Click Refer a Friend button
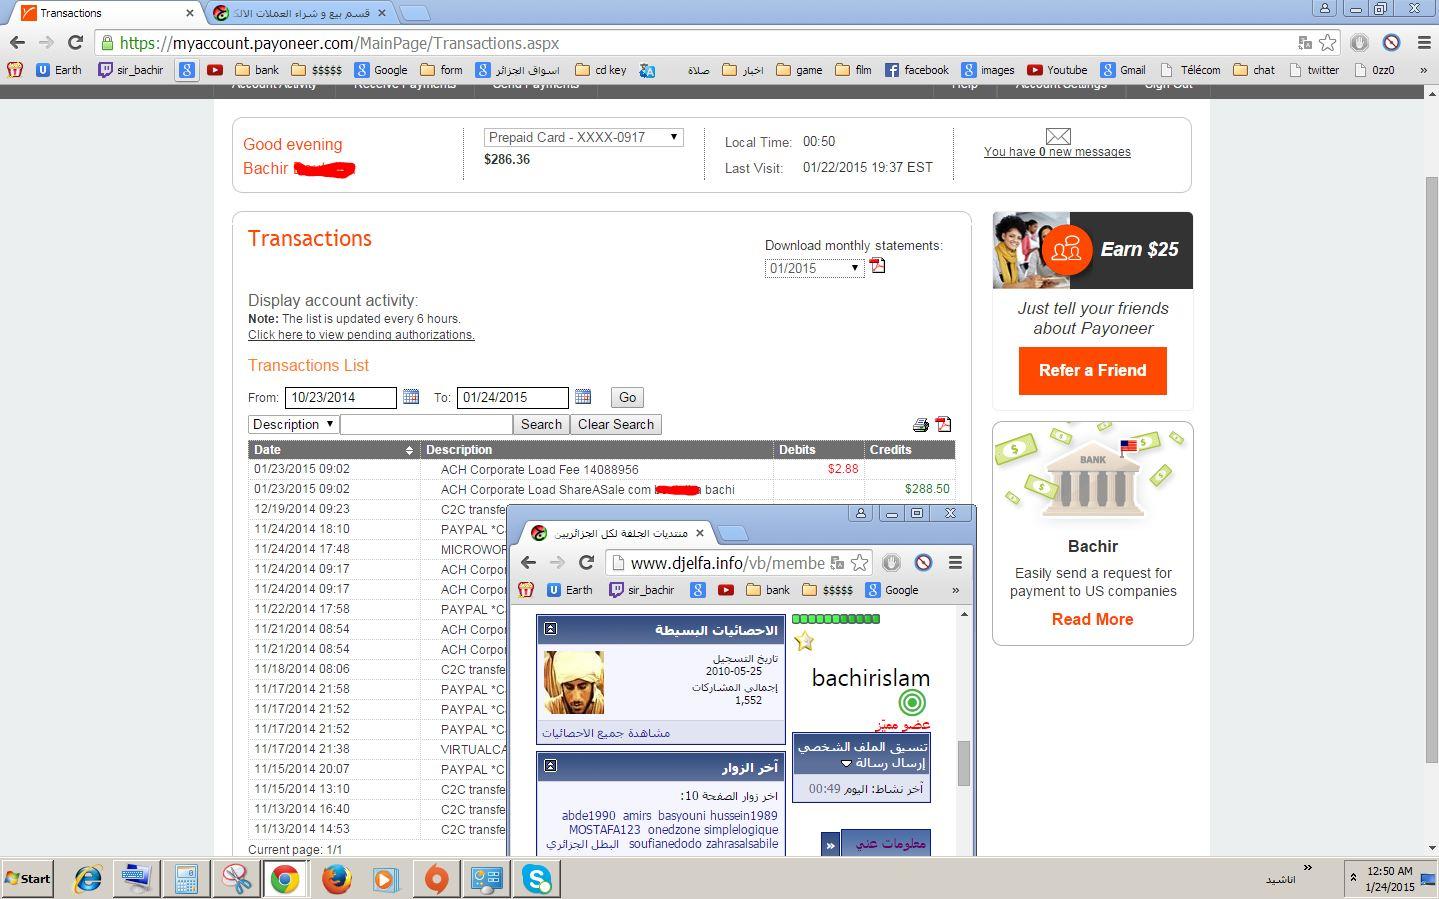 pos(1092,370)
